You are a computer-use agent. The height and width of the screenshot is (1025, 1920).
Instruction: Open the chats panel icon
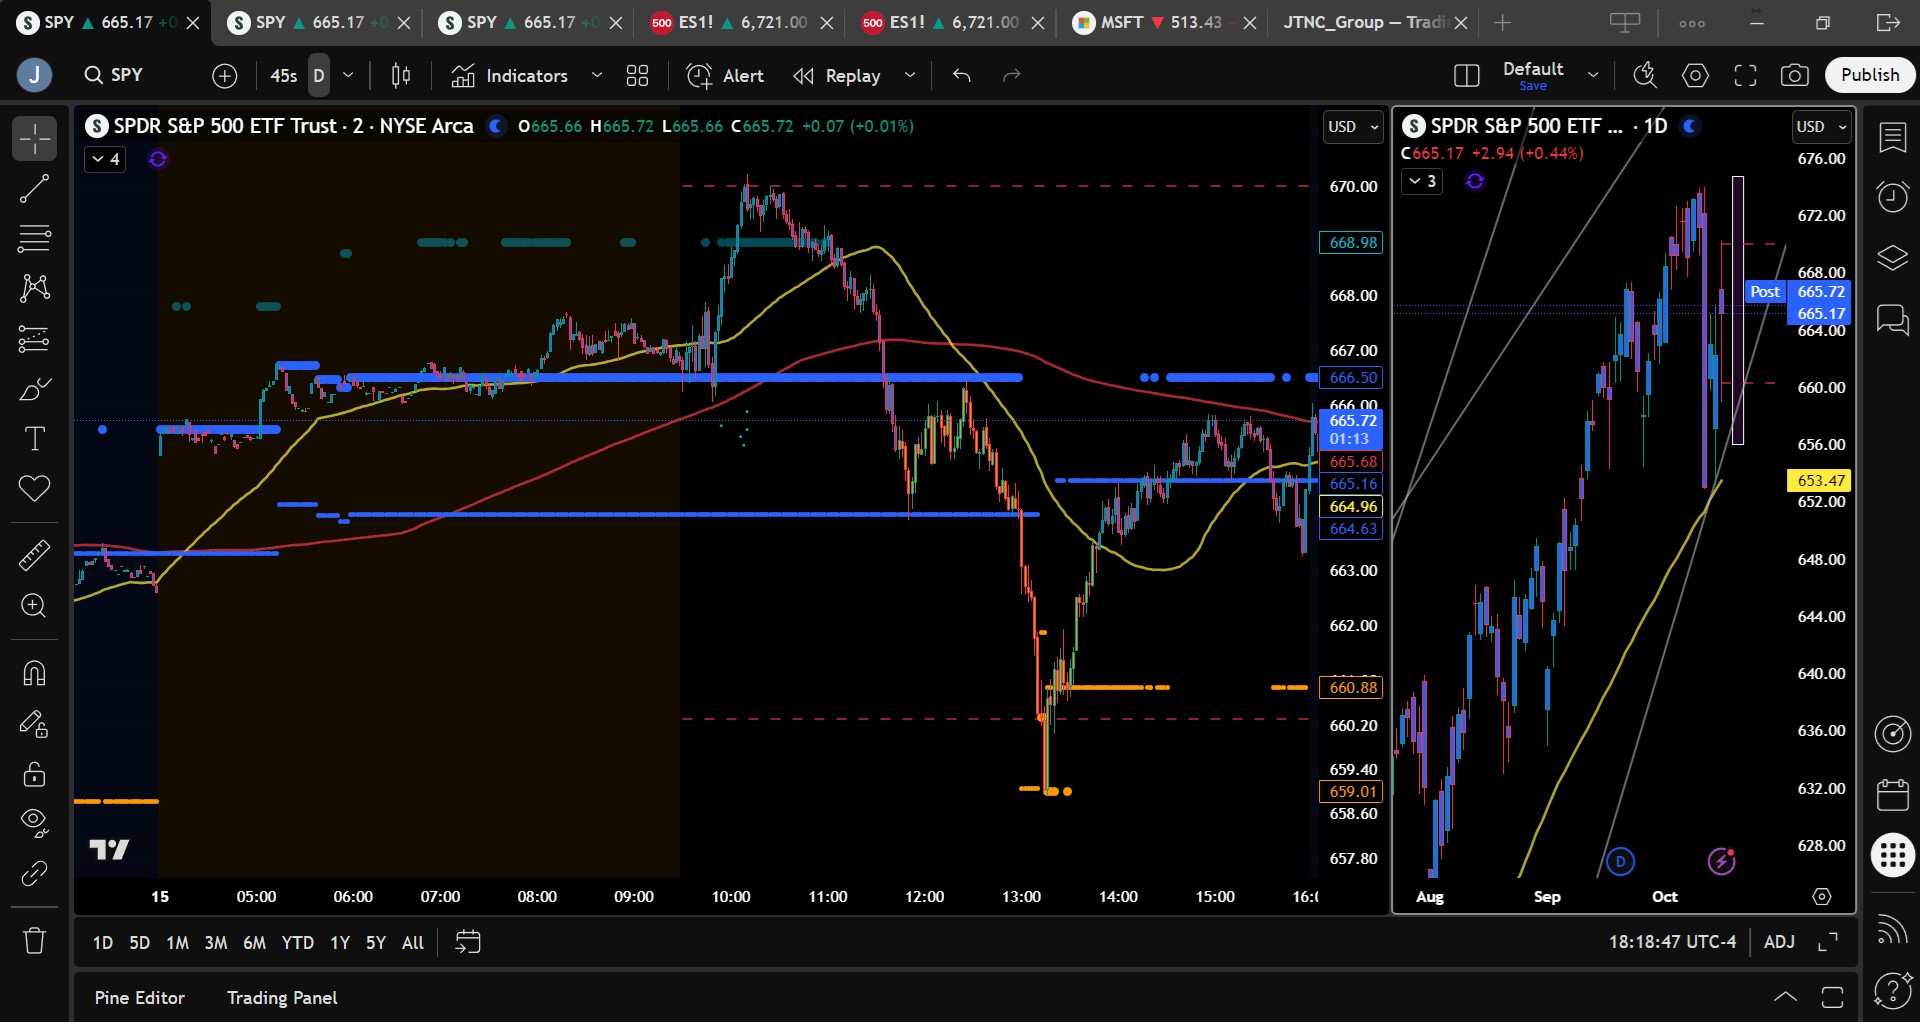tap(1892, 320)
